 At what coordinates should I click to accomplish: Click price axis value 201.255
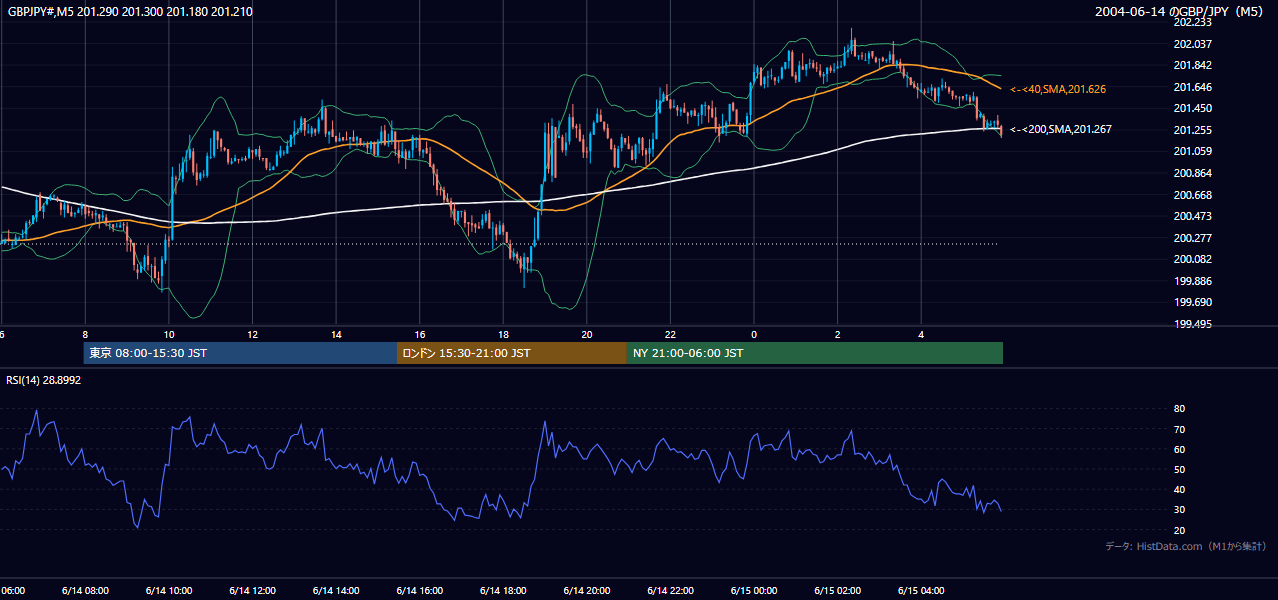tap(1192, 130)
